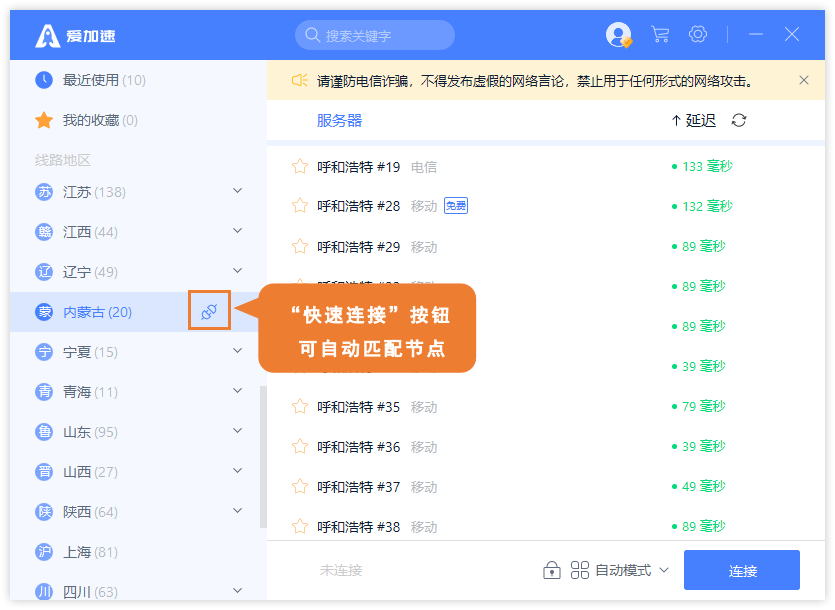Expand the 山东 region chevron

coord(238,430)
